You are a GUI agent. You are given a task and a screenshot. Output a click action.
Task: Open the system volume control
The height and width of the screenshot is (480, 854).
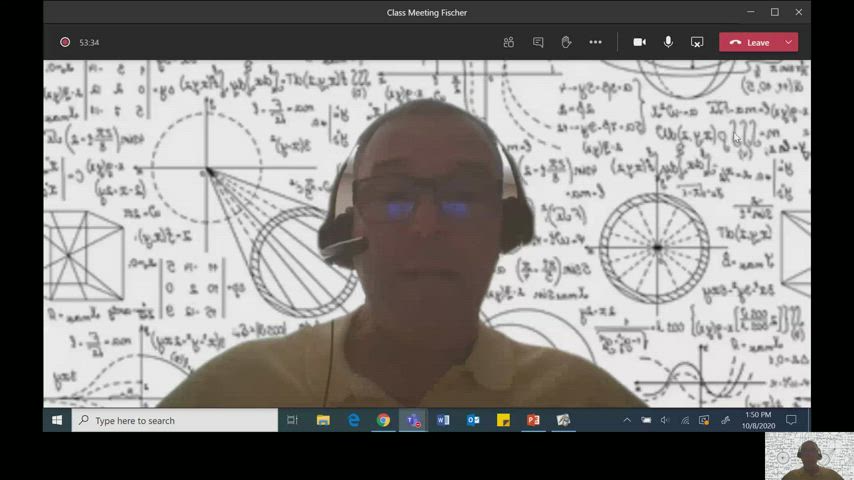coord(665,421)
